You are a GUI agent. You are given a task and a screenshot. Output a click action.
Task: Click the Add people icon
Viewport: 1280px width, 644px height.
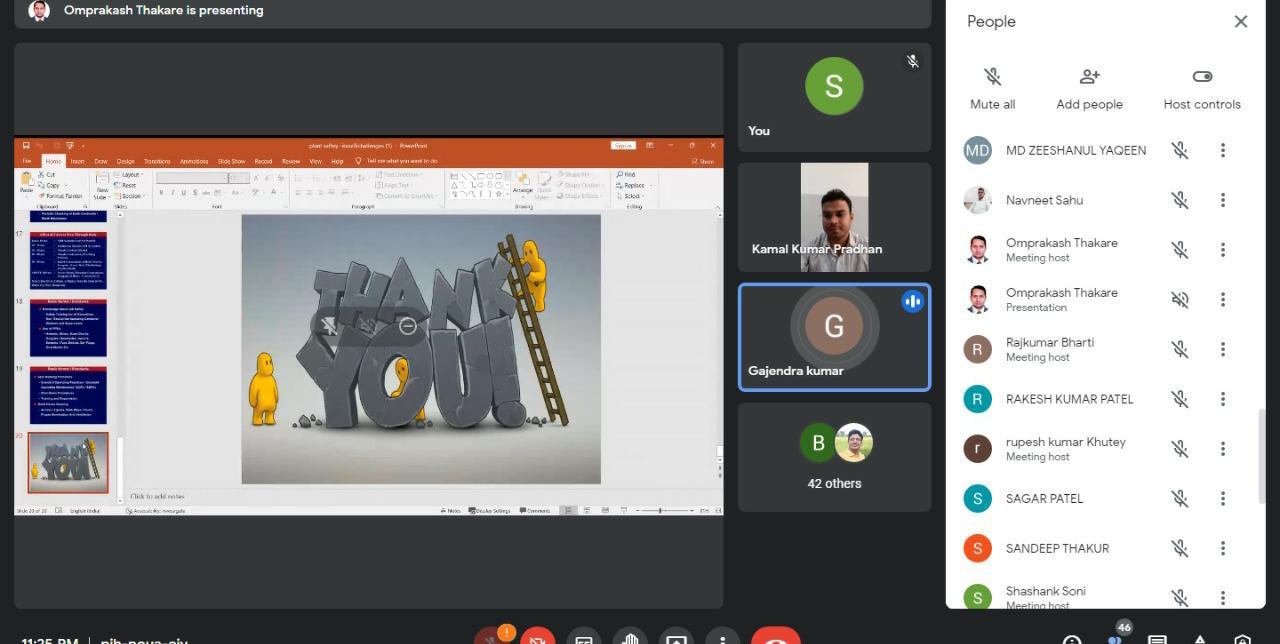point(1089,77)
